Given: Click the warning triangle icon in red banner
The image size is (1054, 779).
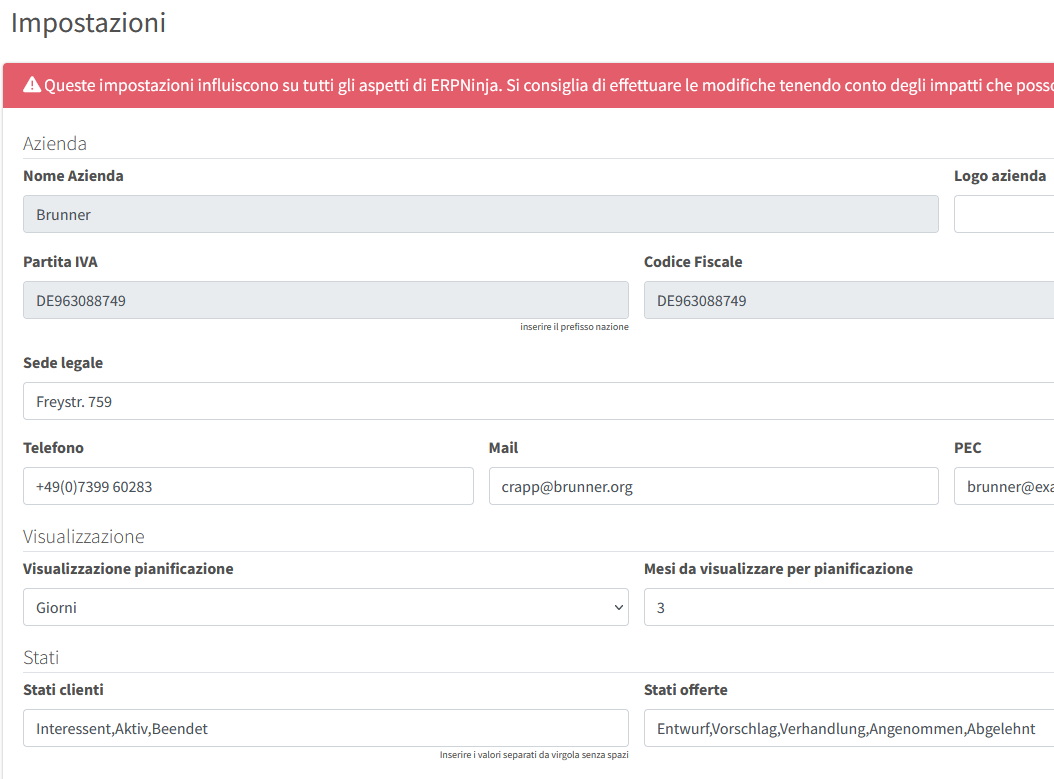Looking at the screenshot, I should [32, 85].
